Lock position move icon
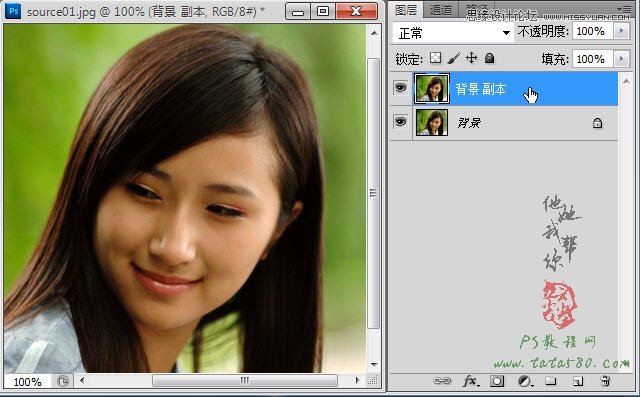The height and width of the screenshot is (397, 640). (471, 58)
